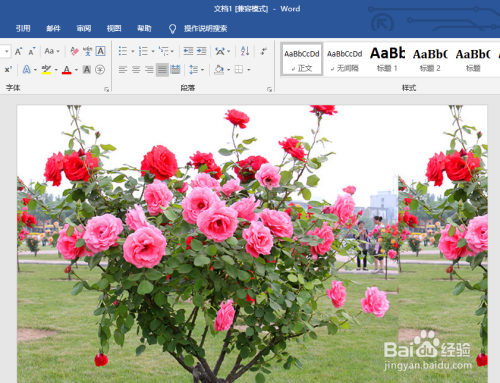Toggle superscript formatting

[8, 69]
